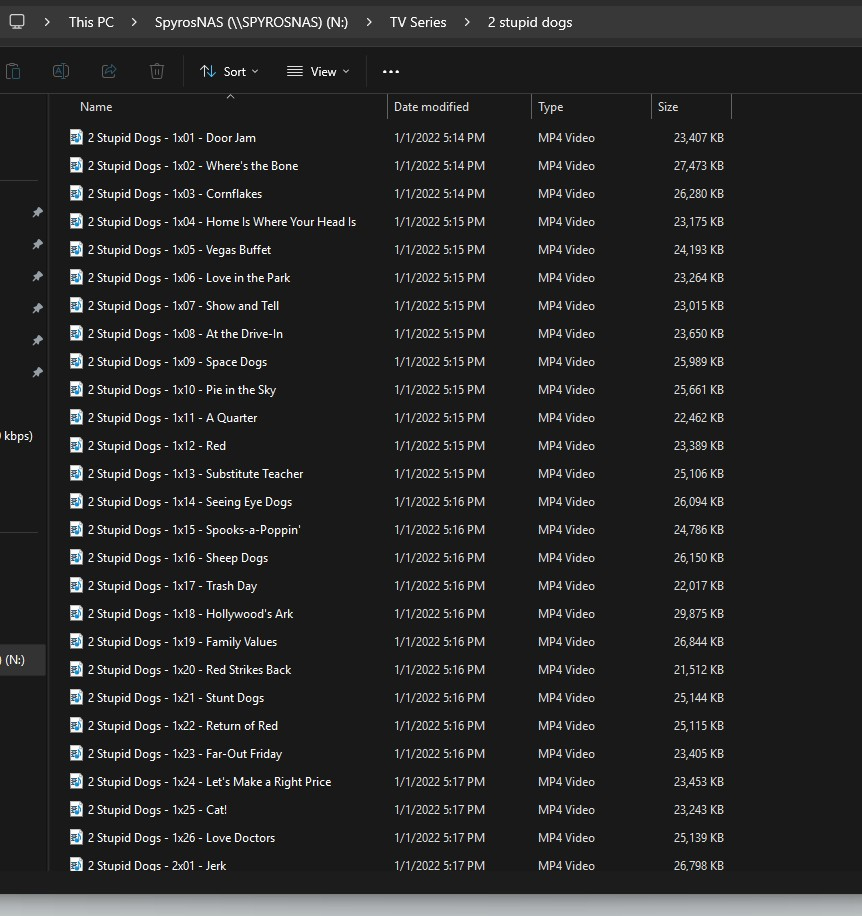Viewport: 862px width, 916px height.
Task: Expand the chevron after This PC breadcrumb
Action: pos(135,22)
